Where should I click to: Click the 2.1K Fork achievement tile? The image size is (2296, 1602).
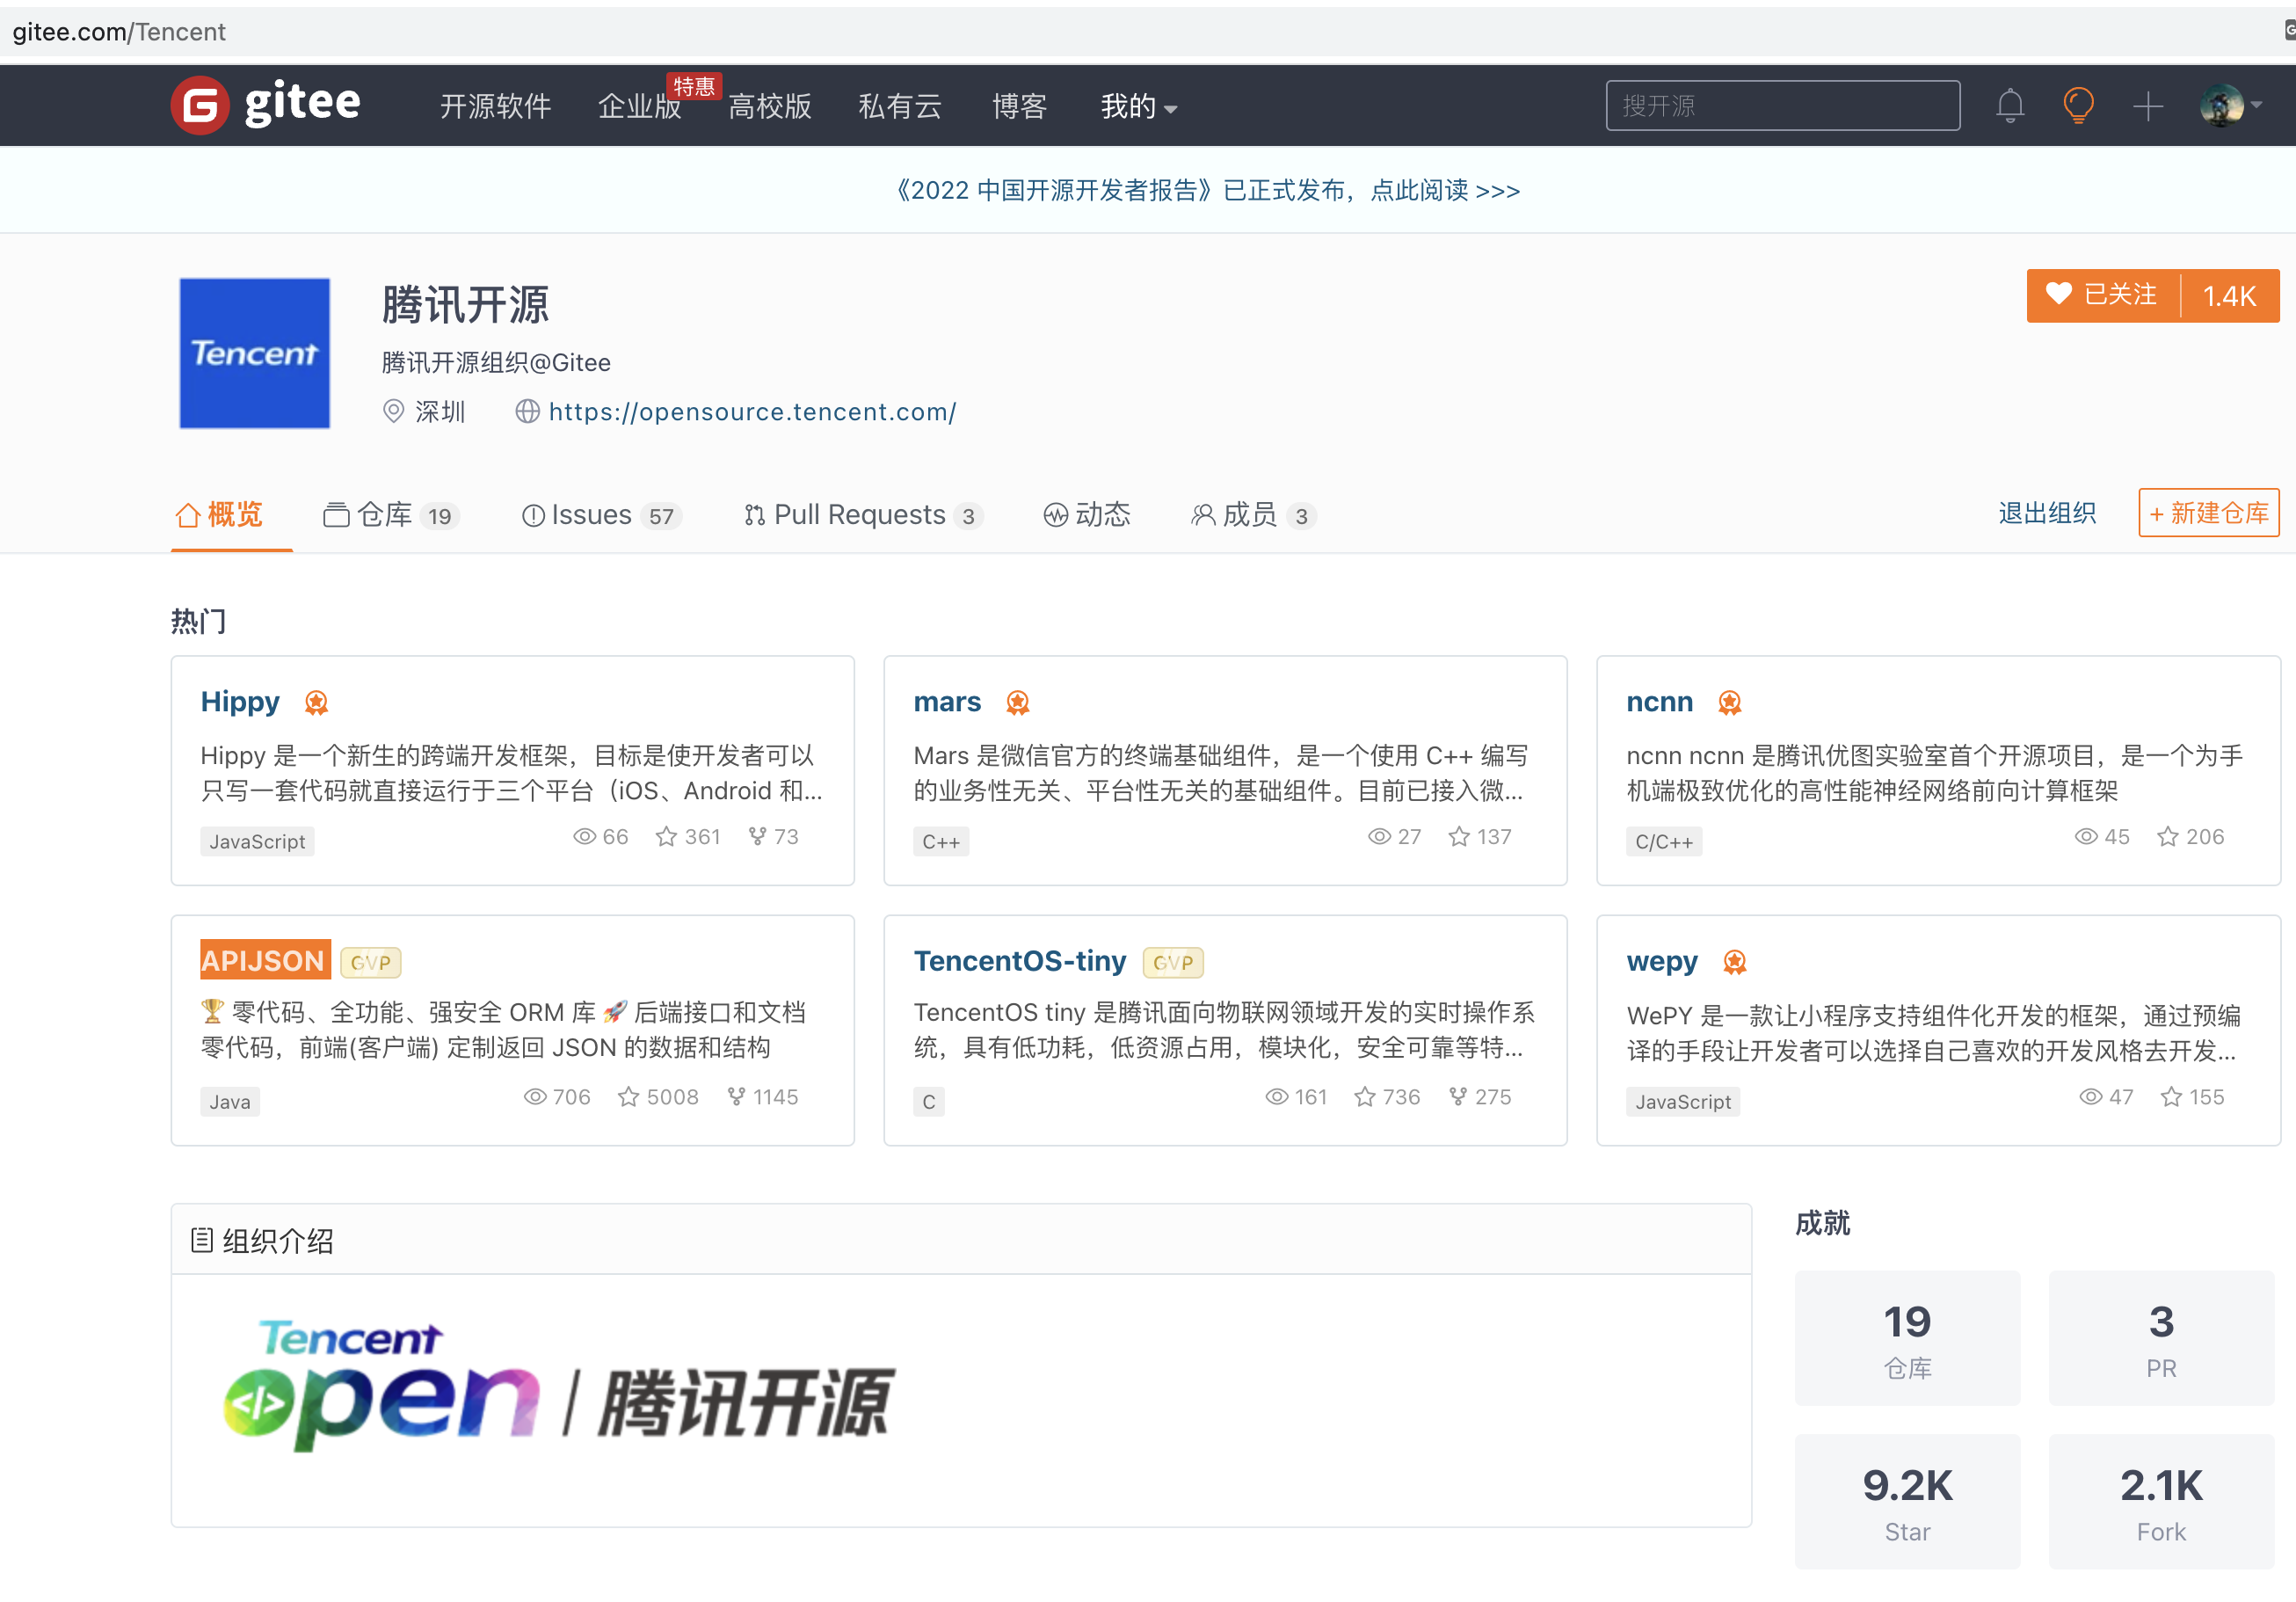(x=2161, y=1502)
